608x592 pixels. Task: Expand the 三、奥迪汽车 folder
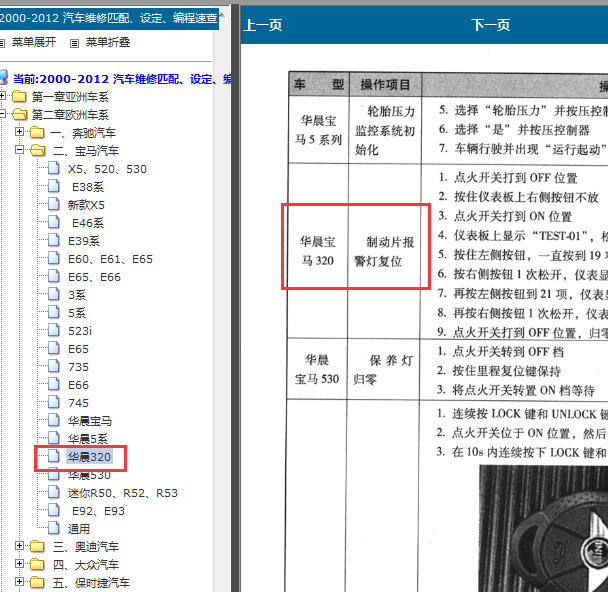point(19,545)
